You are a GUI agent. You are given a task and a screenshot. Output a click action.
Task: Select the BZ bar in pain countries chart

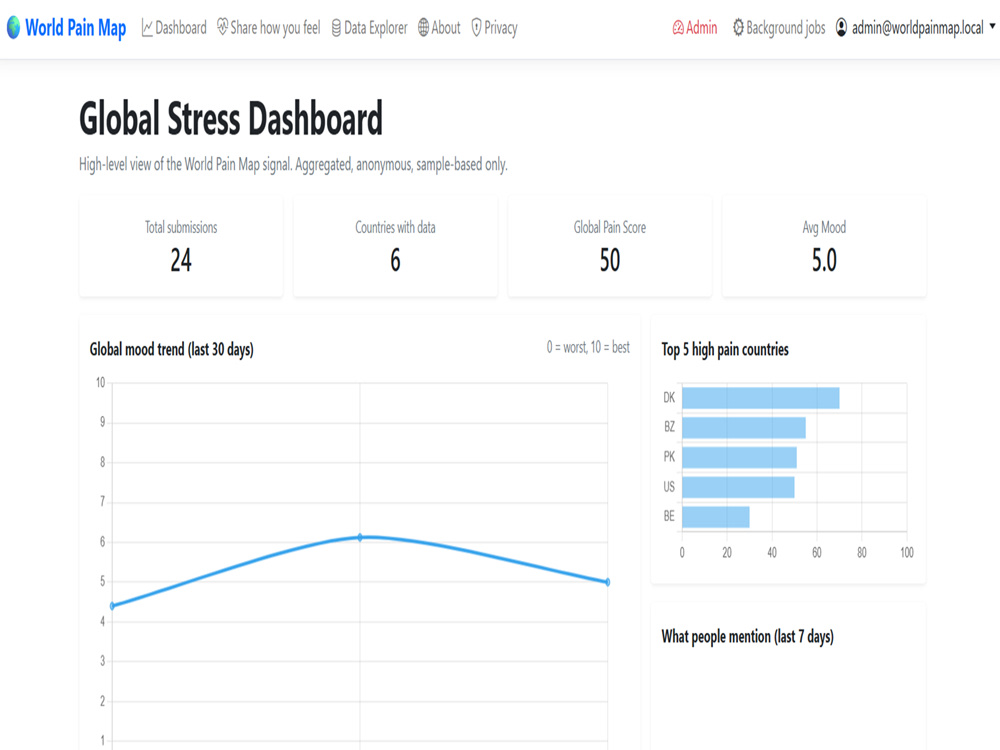tap(744, 427)
